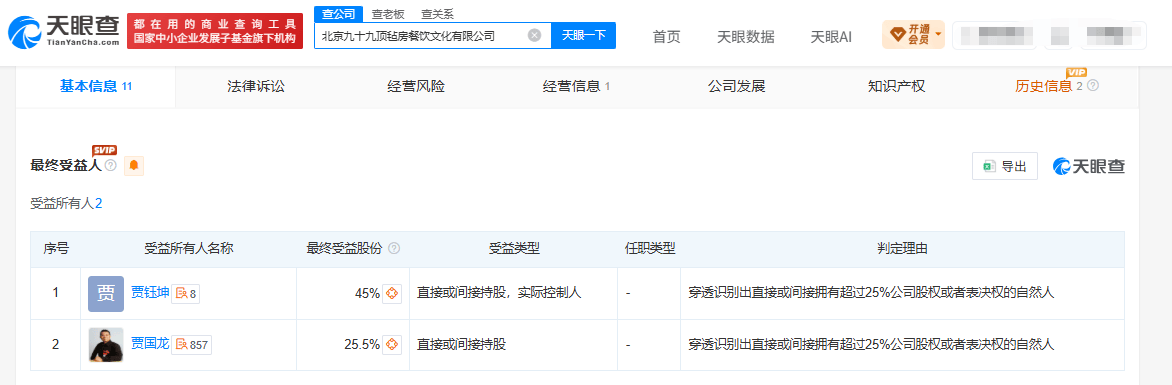Click 贾国龙's related companies badge 857
1172x385 pixels.
pos(191,345)
